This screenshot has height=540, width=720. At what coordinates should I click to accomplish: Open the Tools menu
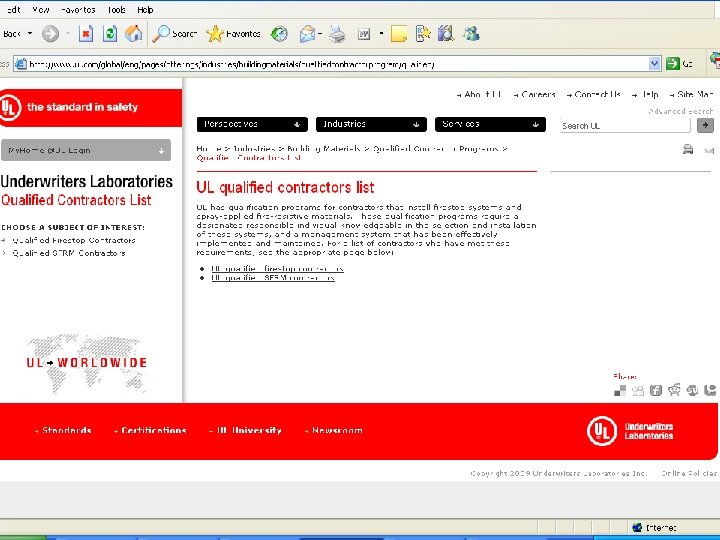pyautogui.click(x=116, y=10)
